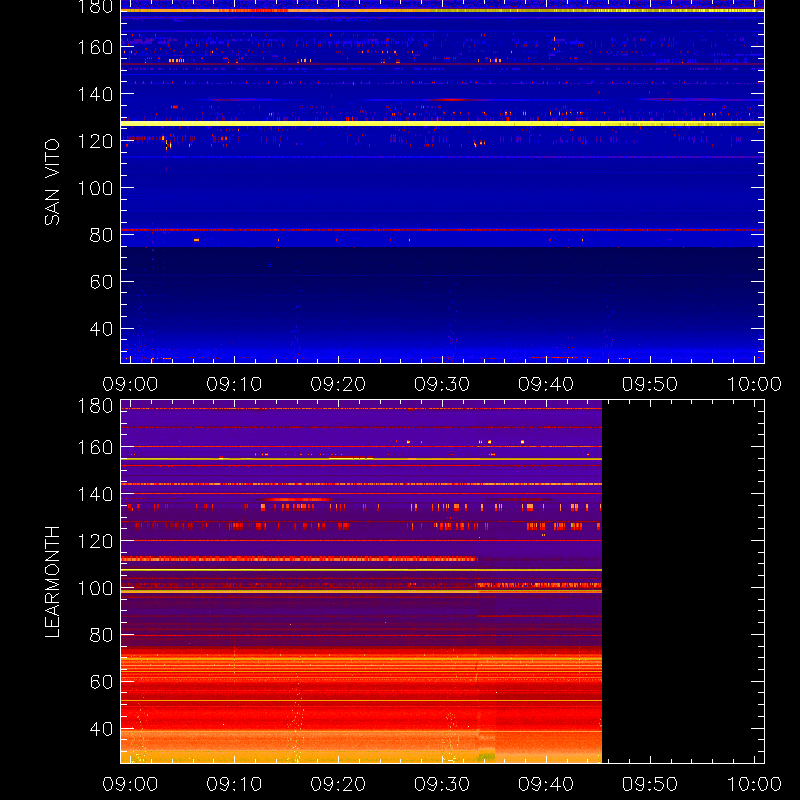Choose the 160 frequency label on Learmonth axis
Viewport: 800px width, 800px height.
[95, 447]
